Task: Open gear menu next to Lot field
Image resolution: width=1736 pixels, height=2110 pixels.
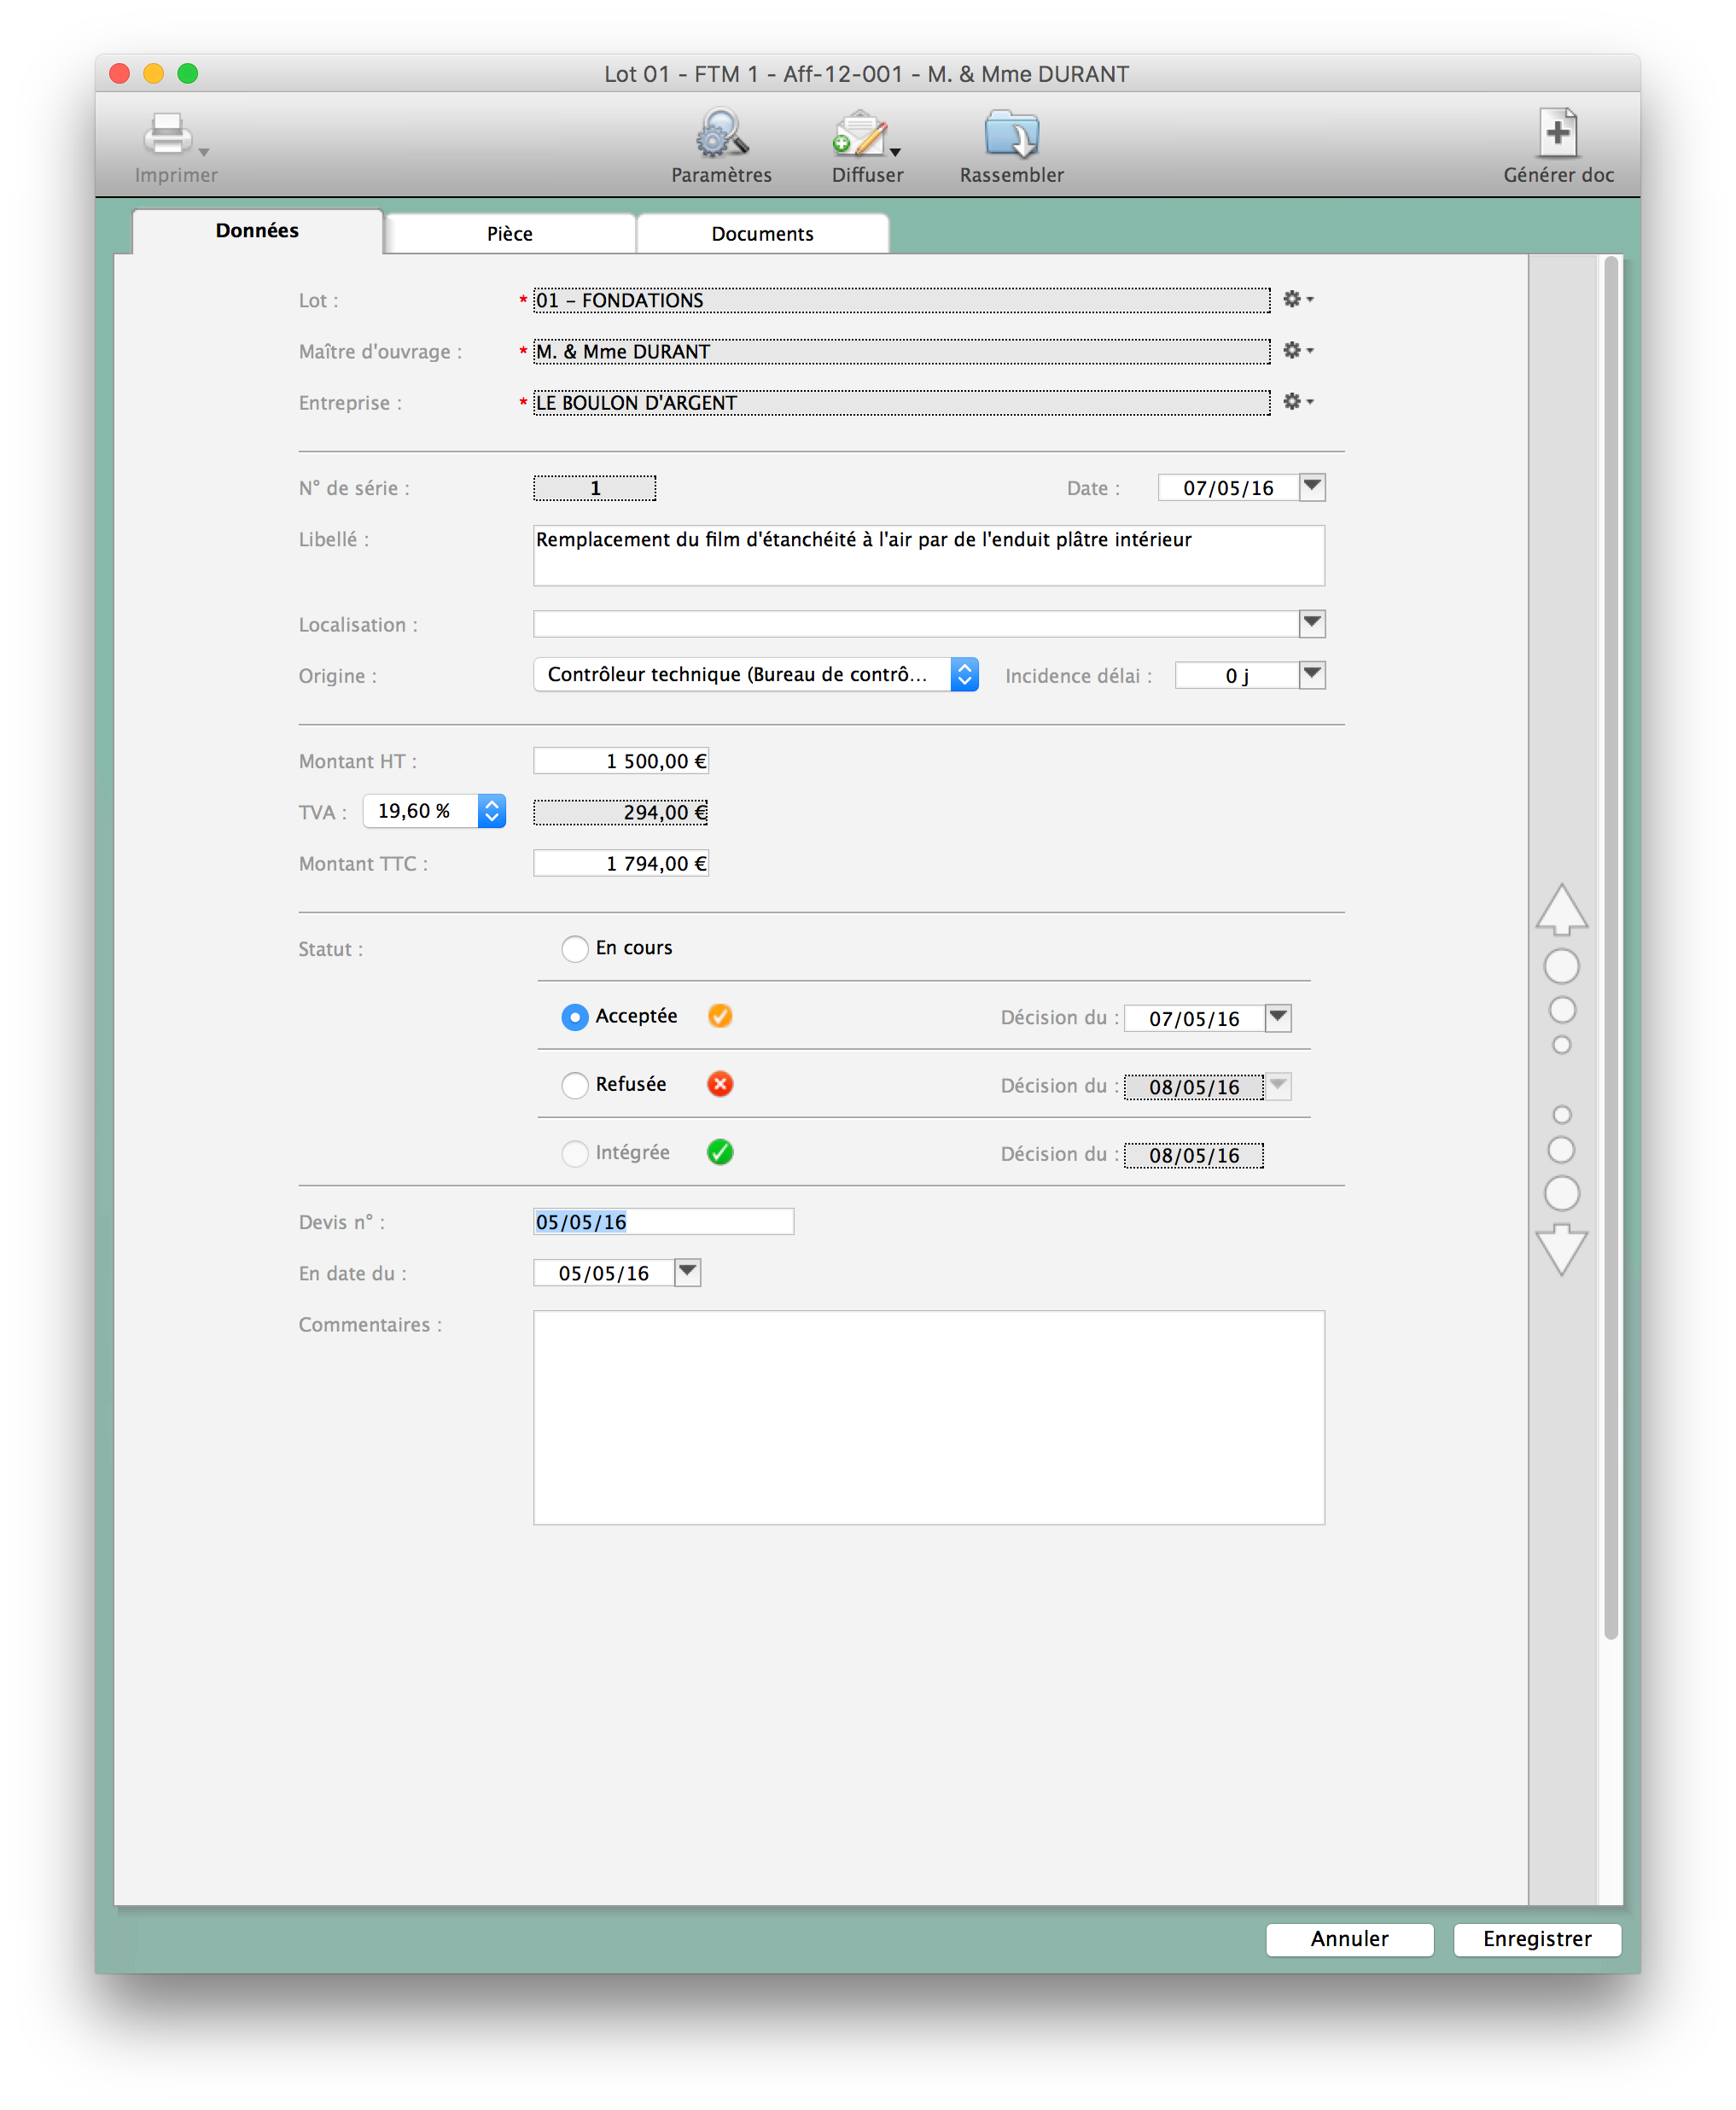Action: tap(1297, 299)
